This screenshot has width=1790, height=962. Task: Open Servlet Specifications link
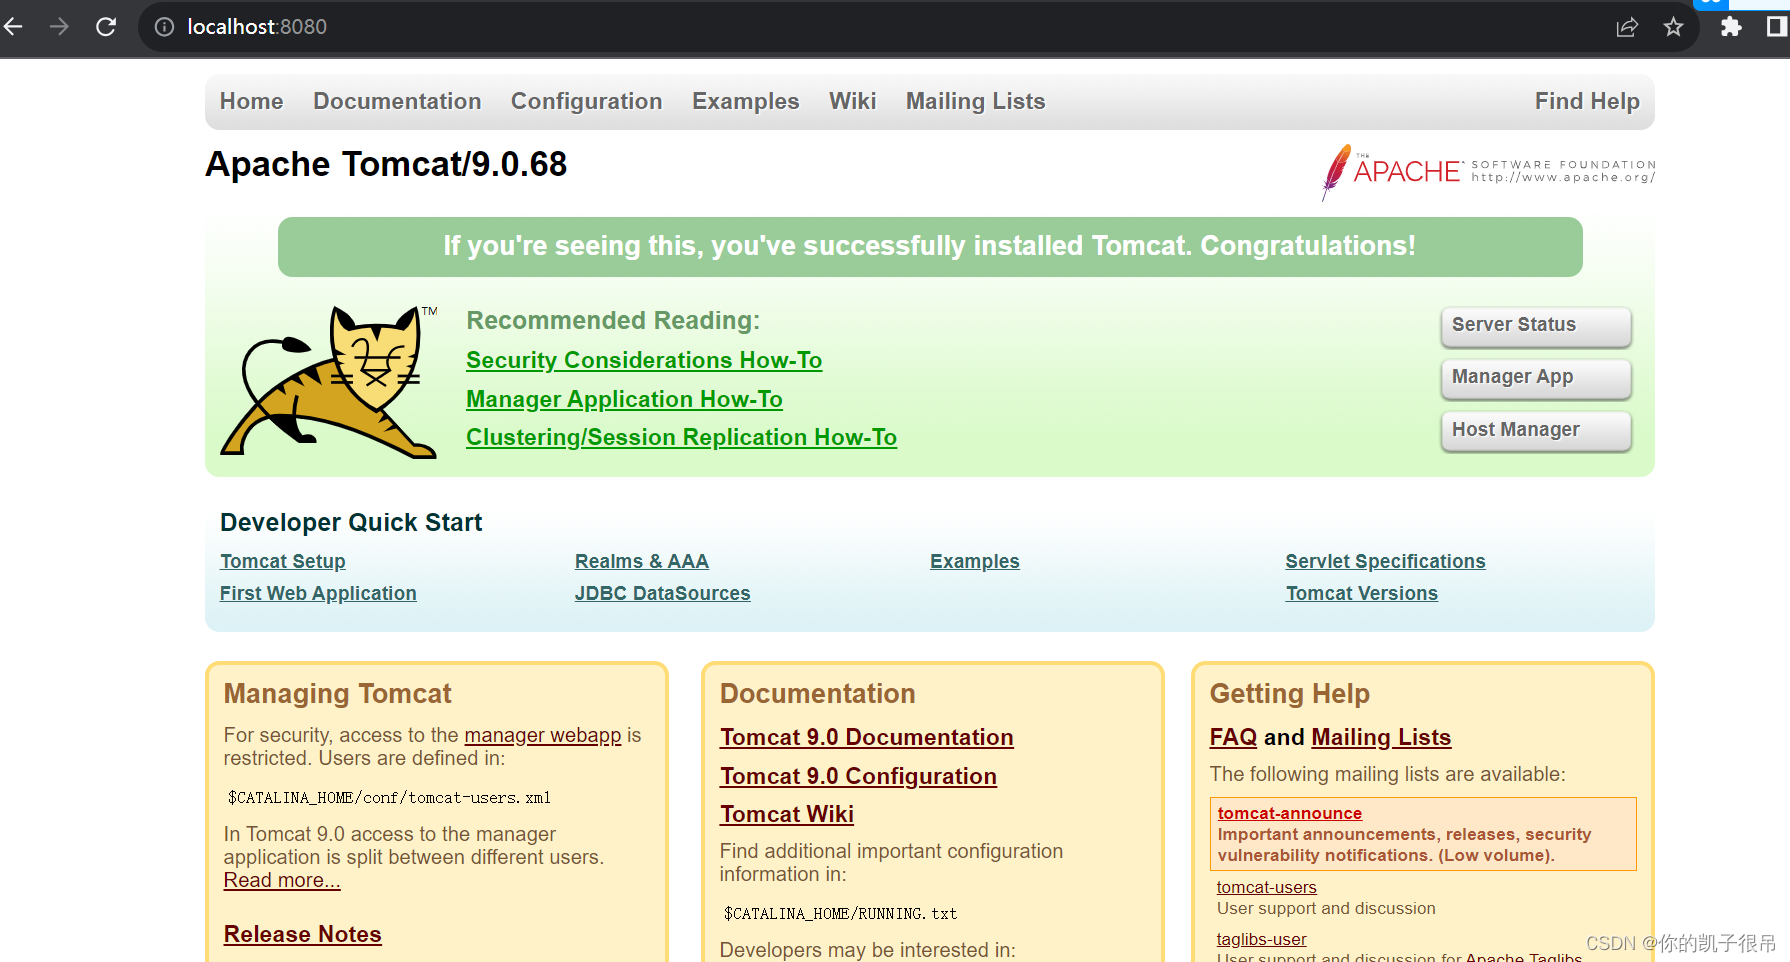[x=1385, y=561]
